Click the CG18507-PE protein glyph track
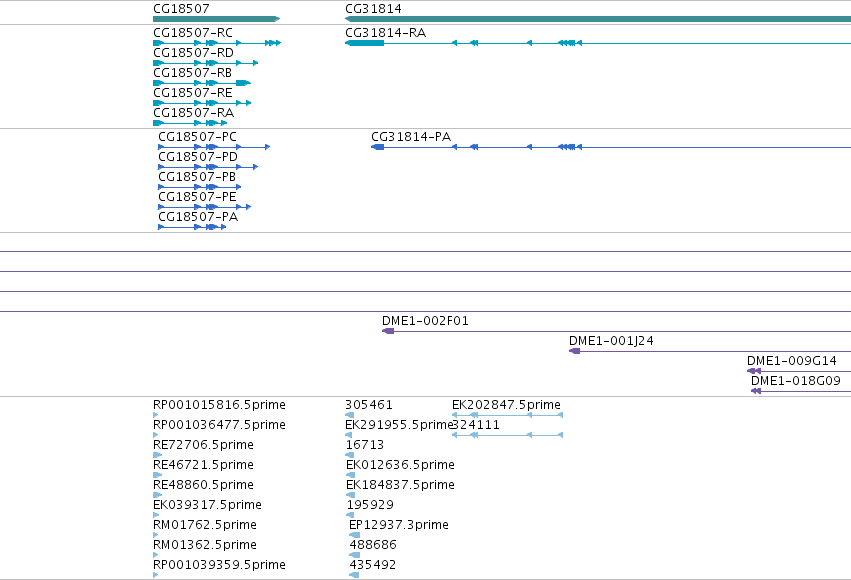The height and width of the screenshot is (580, 851). [205, 207]
